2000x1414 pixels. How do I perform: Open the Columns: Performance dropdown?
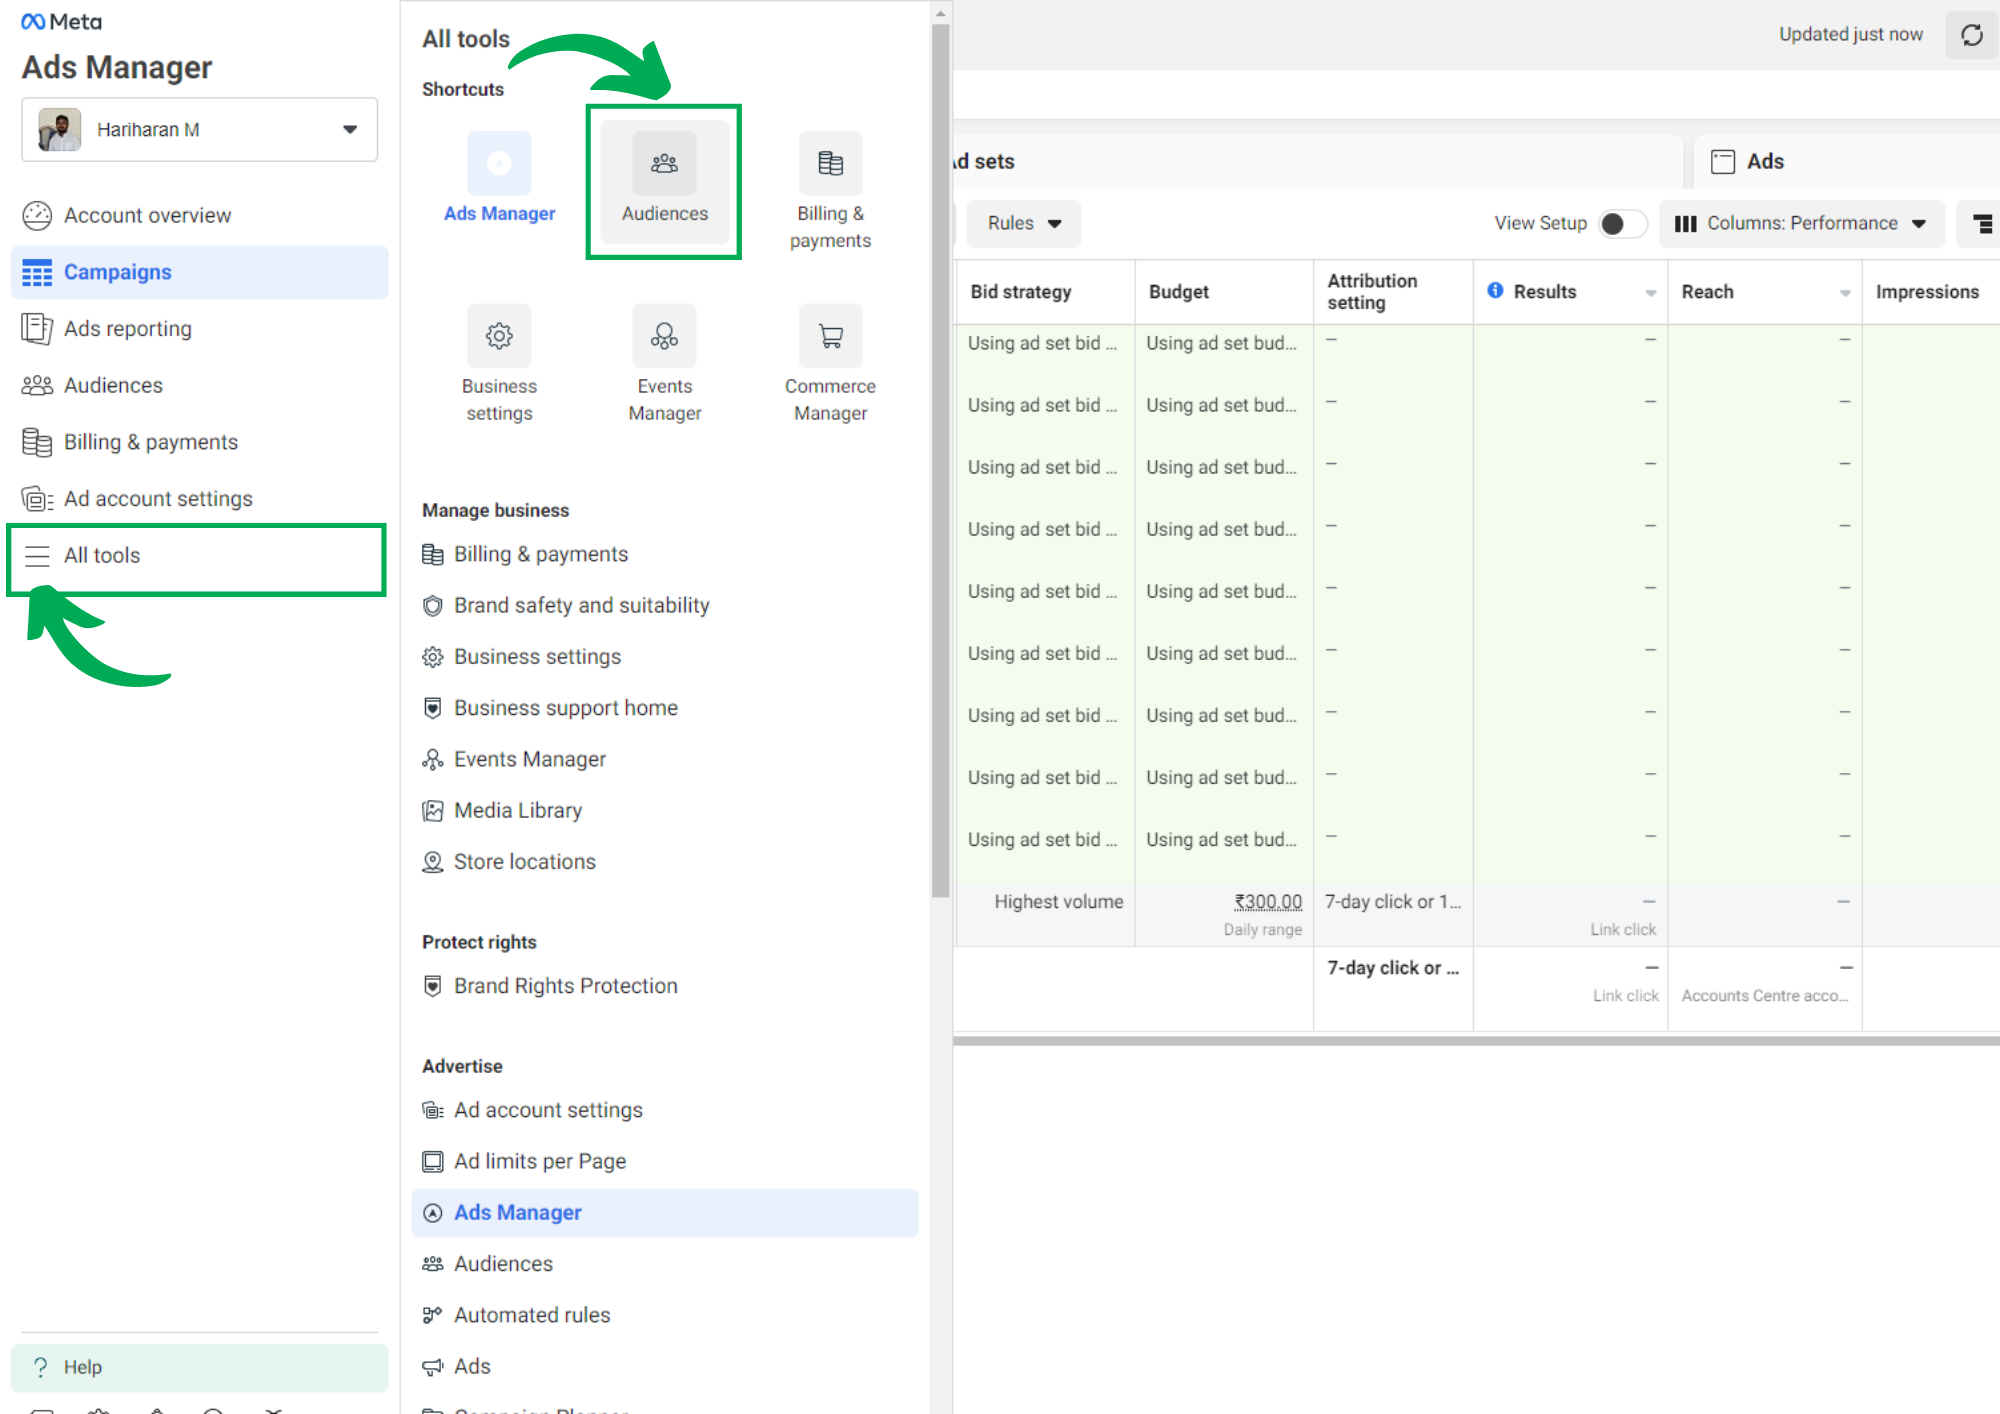click(x=1801, y=223)
